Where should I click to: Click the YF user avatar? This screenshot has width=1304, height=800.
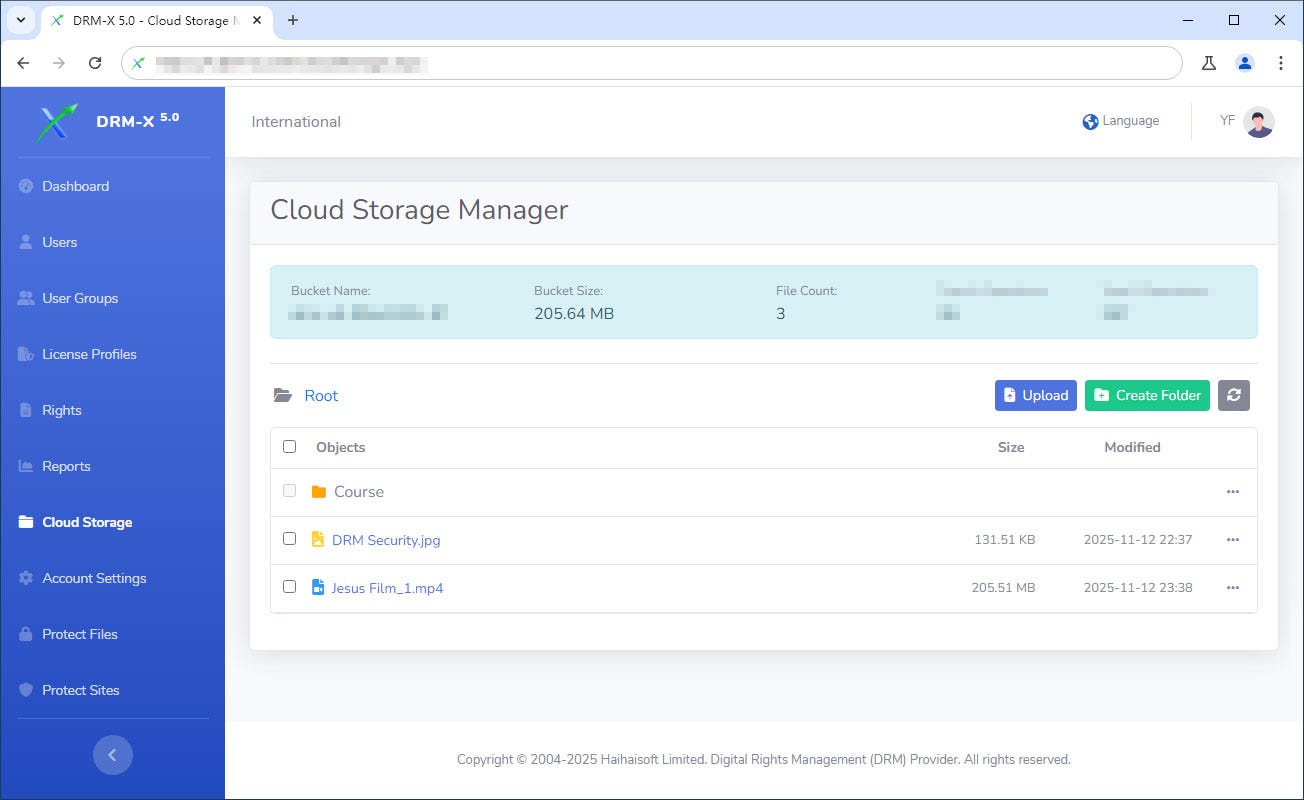tap(1259, 122)
